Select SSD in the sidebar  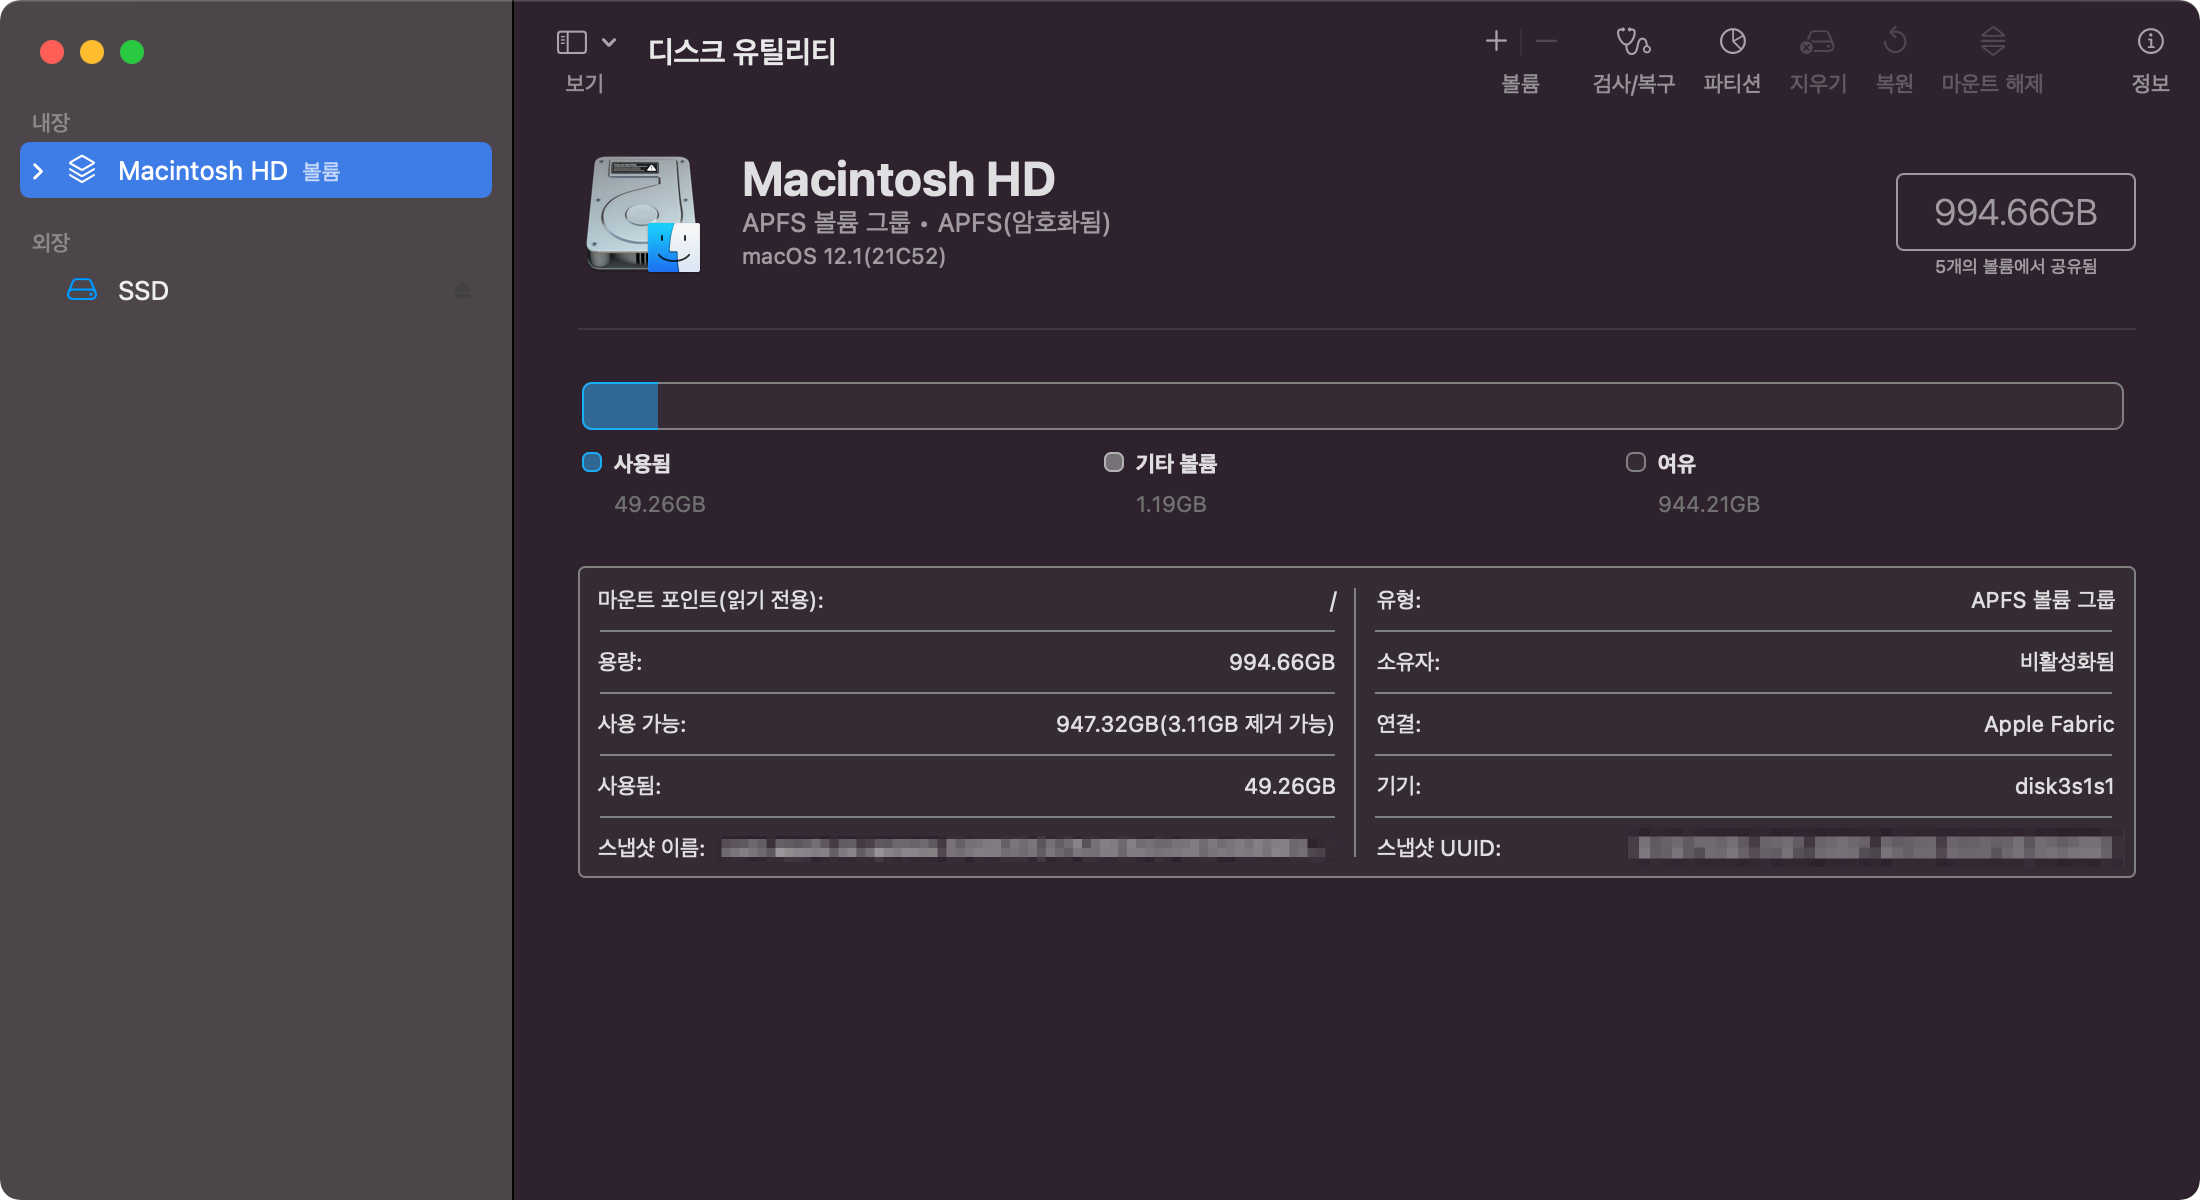pyautogui.click(x=143, y=291)
